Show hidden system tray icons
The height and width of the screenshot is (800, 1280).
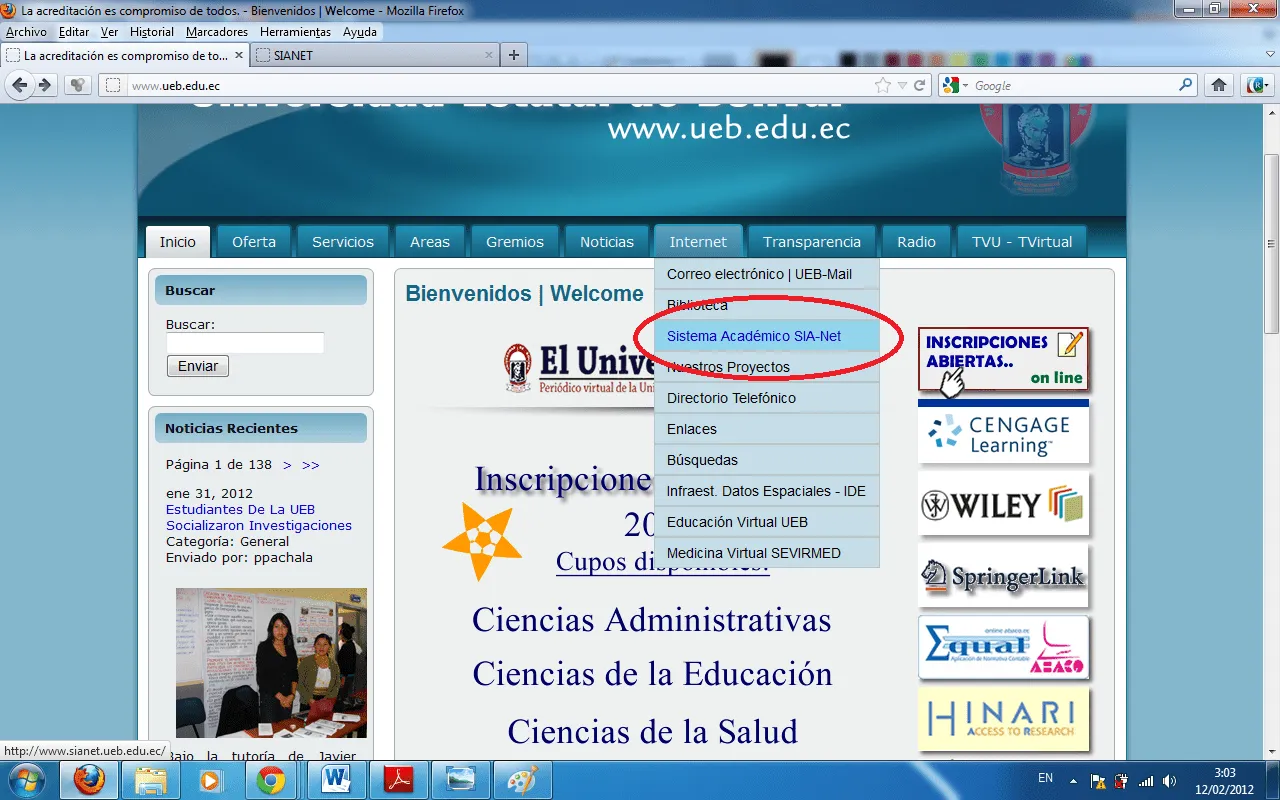(x=1074, y=780)
